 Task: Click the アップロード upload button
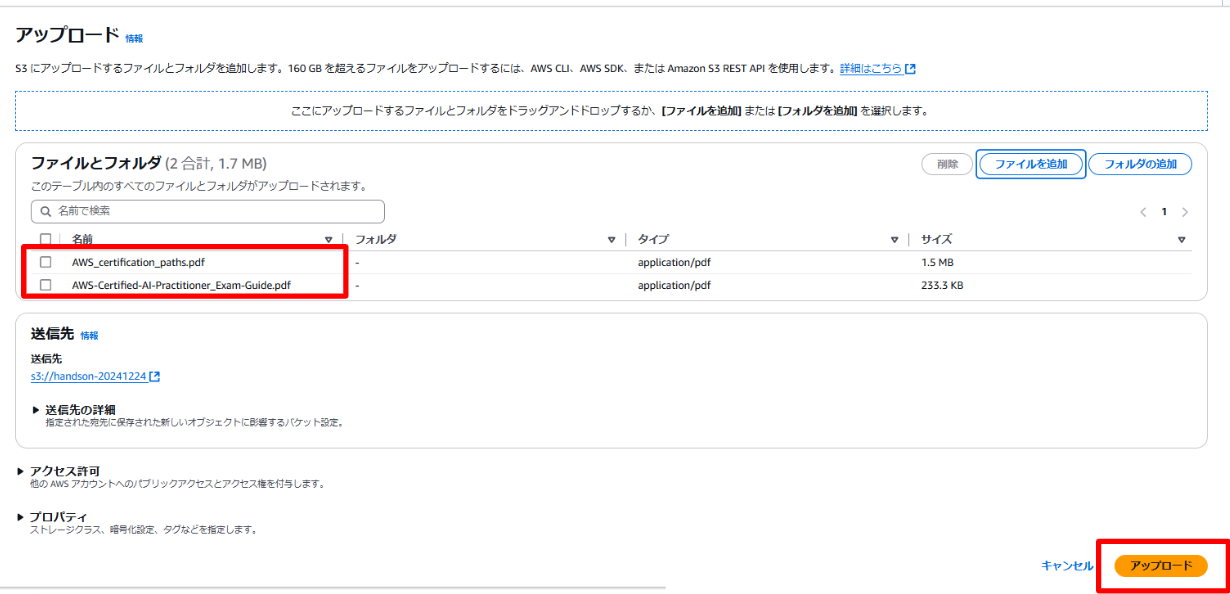point(1161,566)
